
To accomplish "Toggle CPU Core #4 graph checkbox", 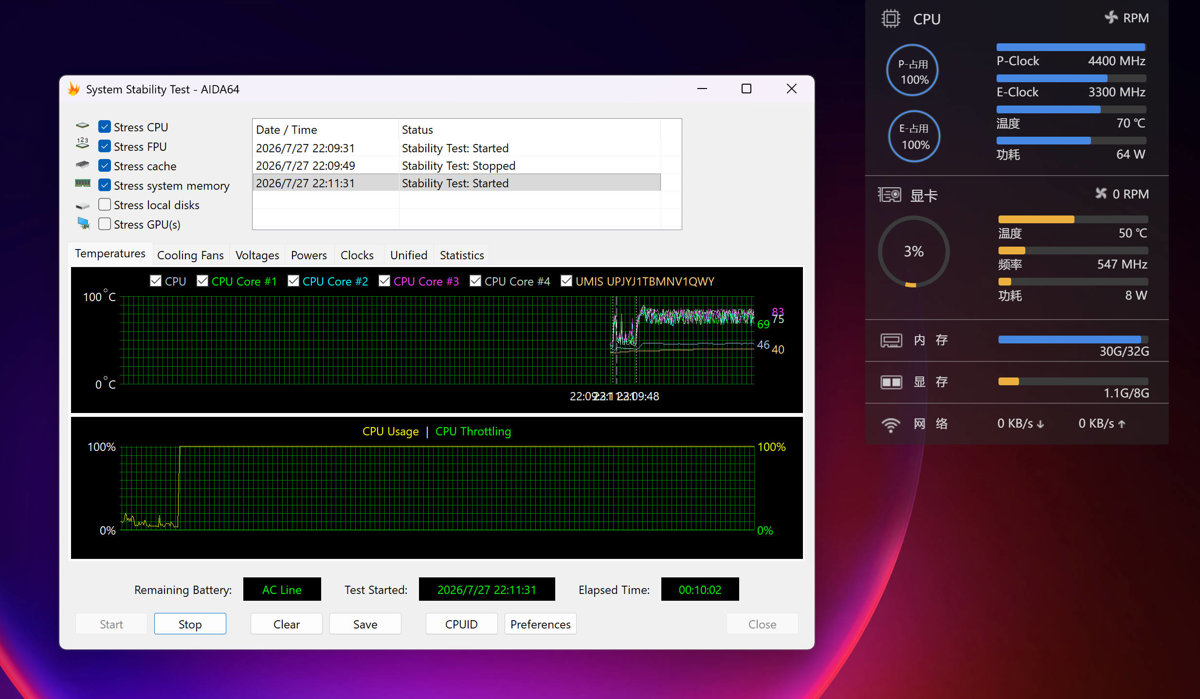I will (x=475, y=281).
